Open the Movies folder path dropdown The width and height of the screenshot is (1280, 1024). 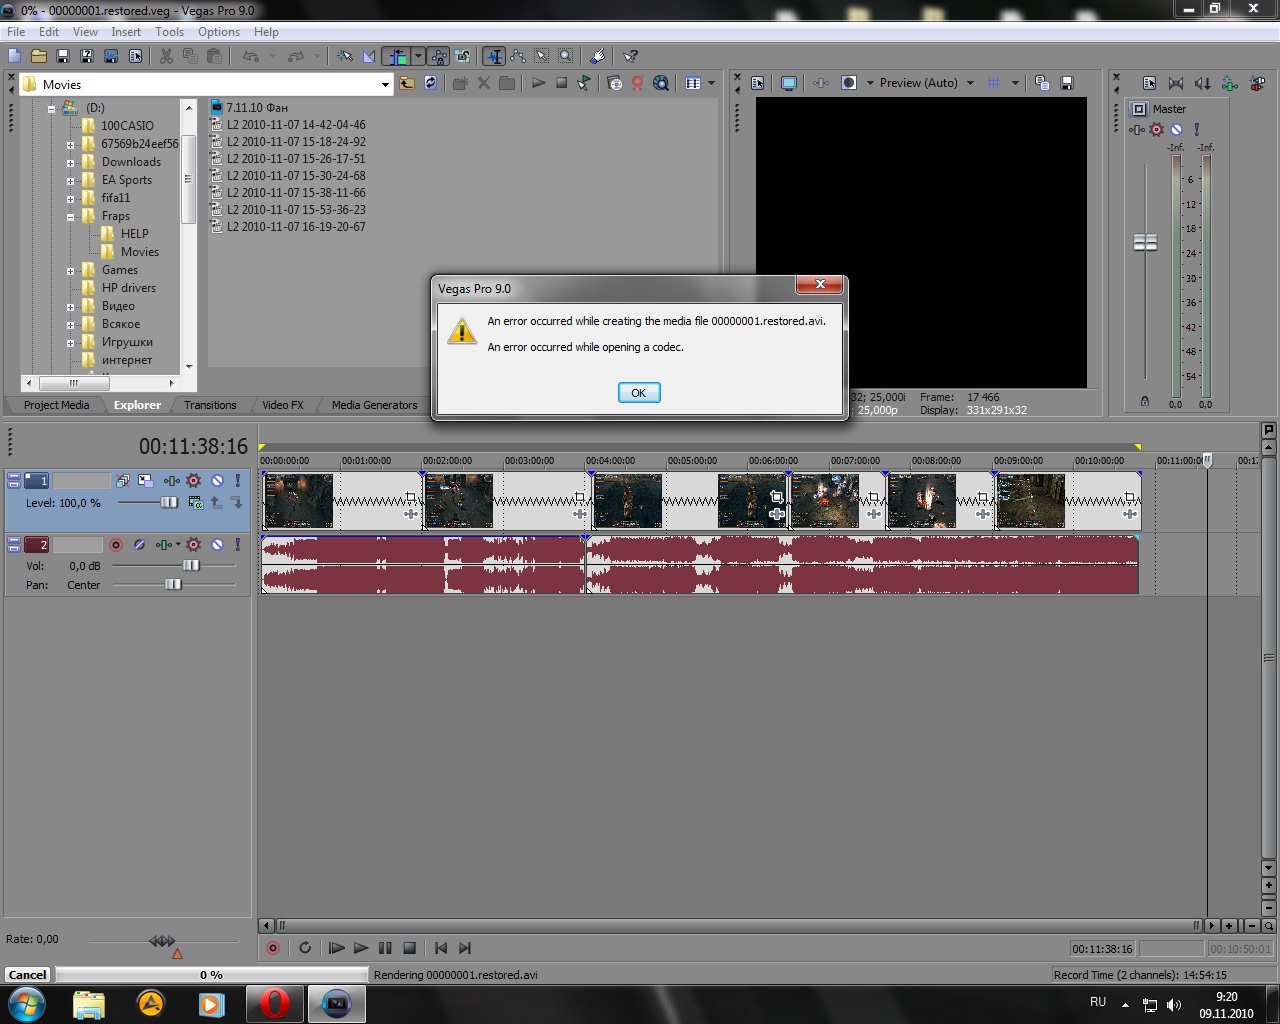[x=385, y=85]
